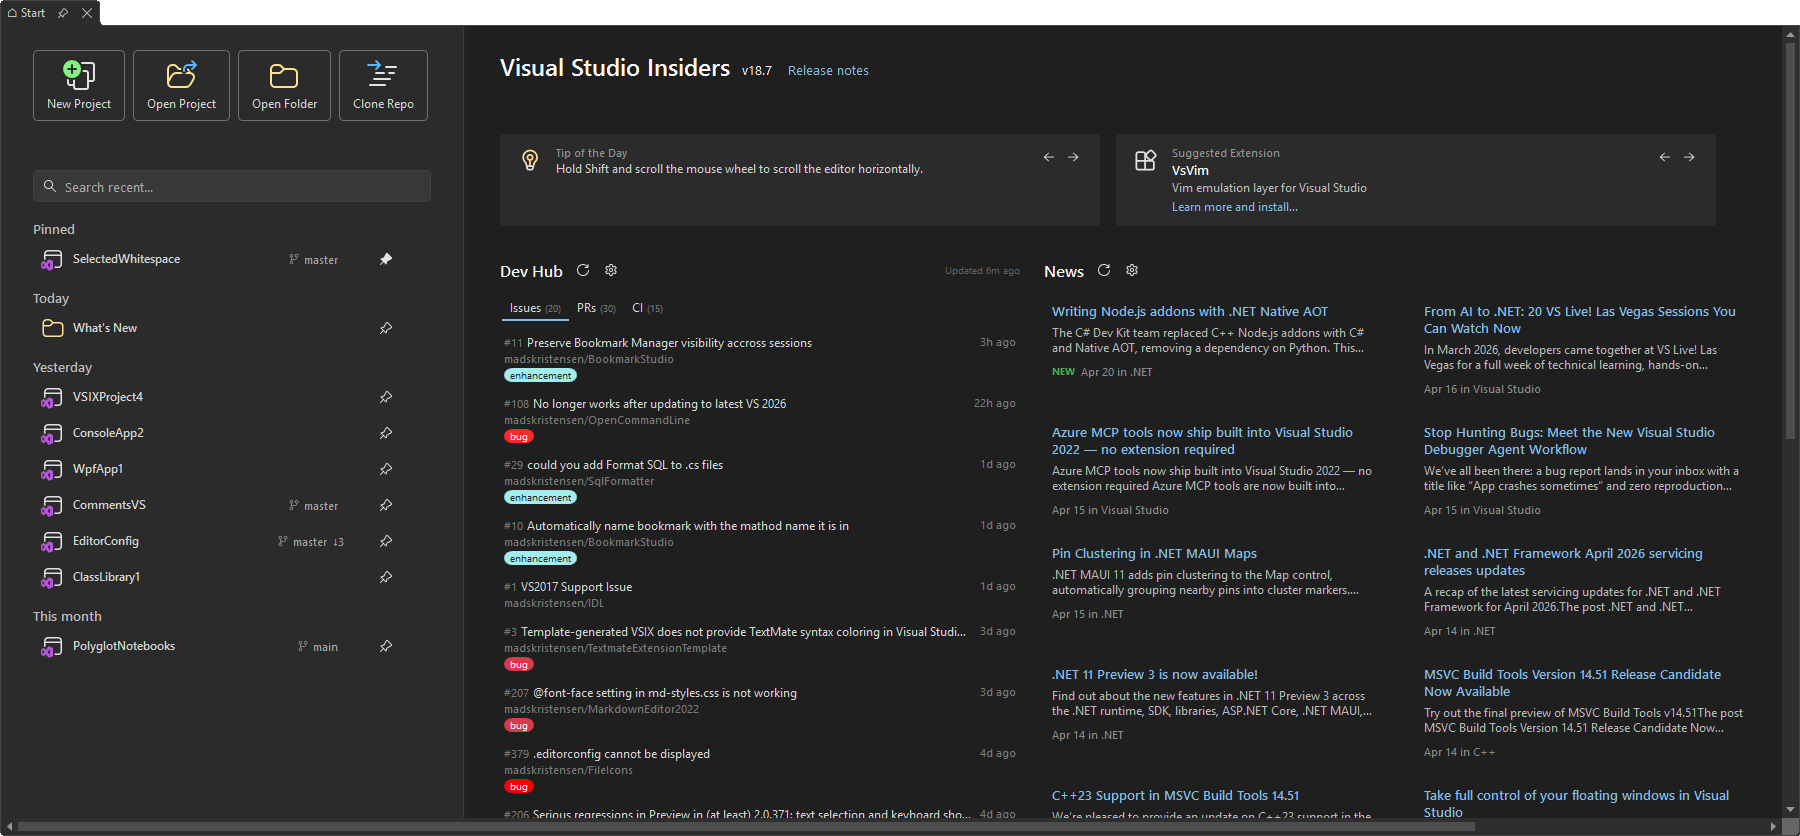Open issue #207 @font-face setting not working
This screenshot has width=1800, height=836.
click(664, 693)
